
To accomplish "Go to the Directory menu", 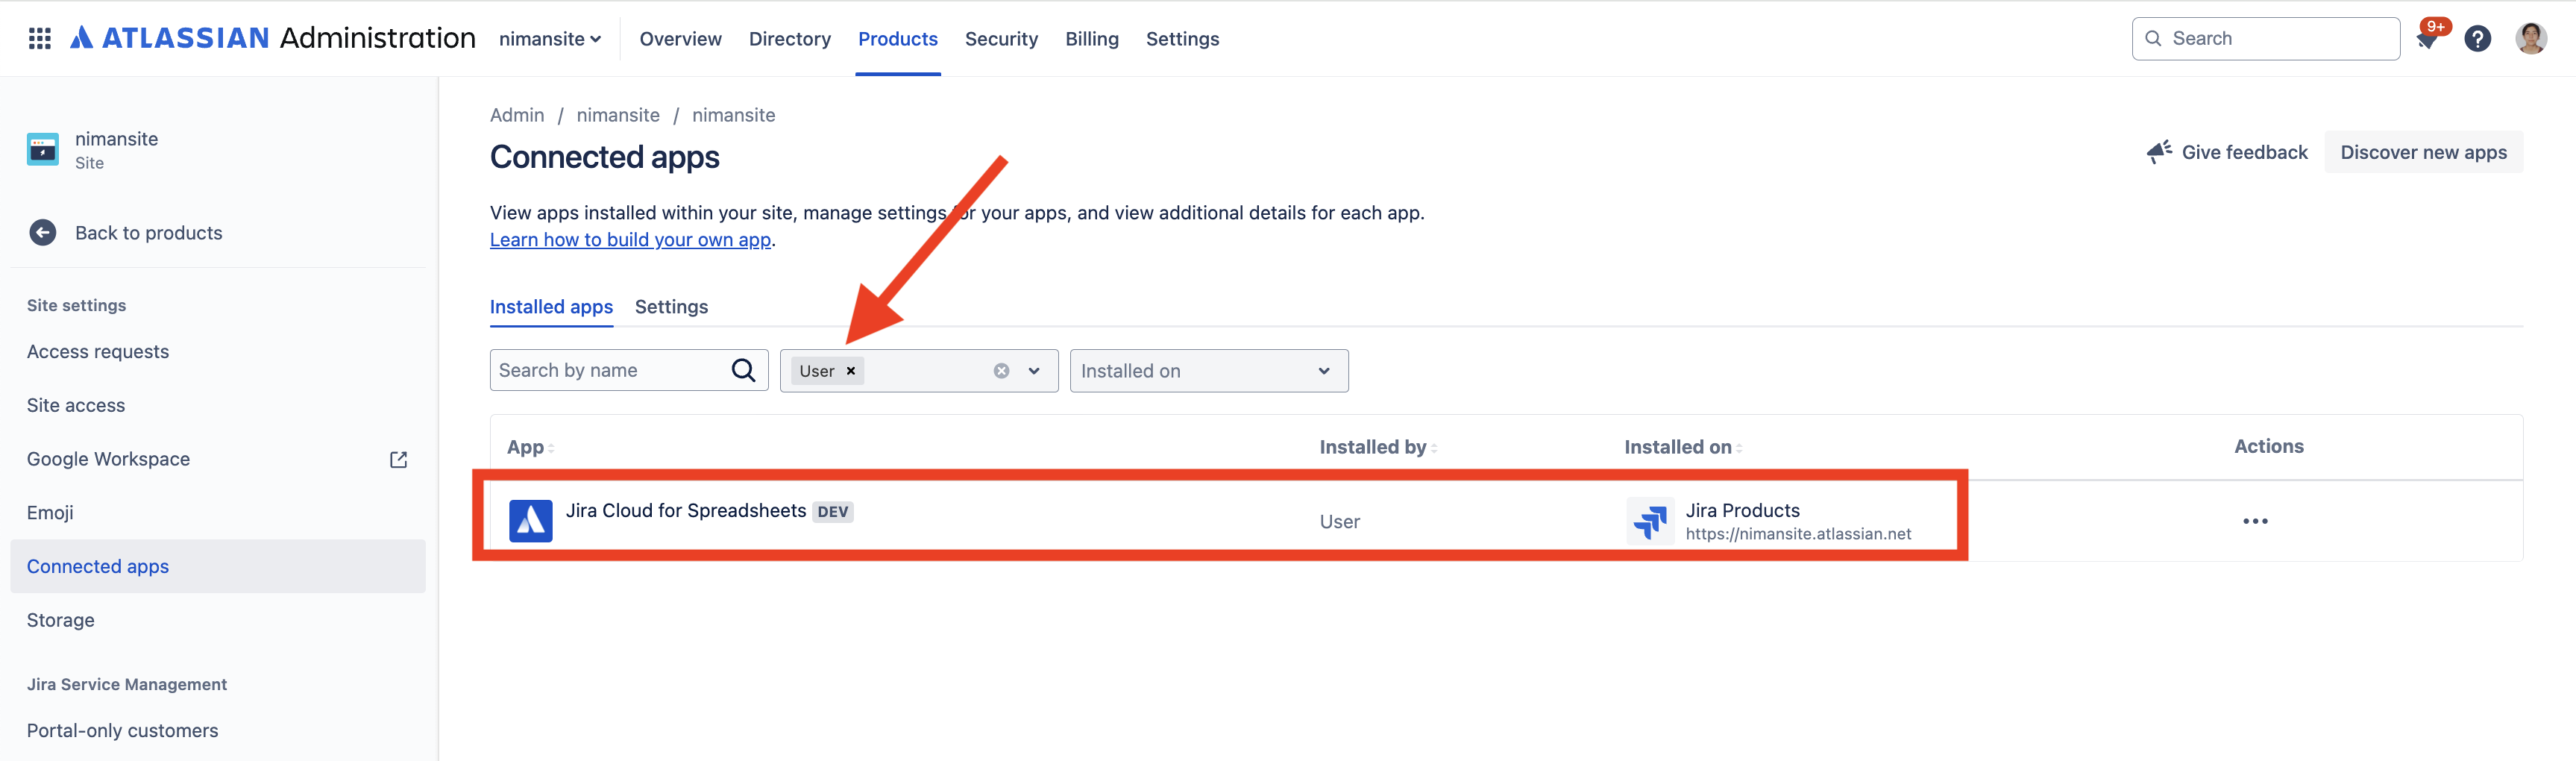I will 790,39.
